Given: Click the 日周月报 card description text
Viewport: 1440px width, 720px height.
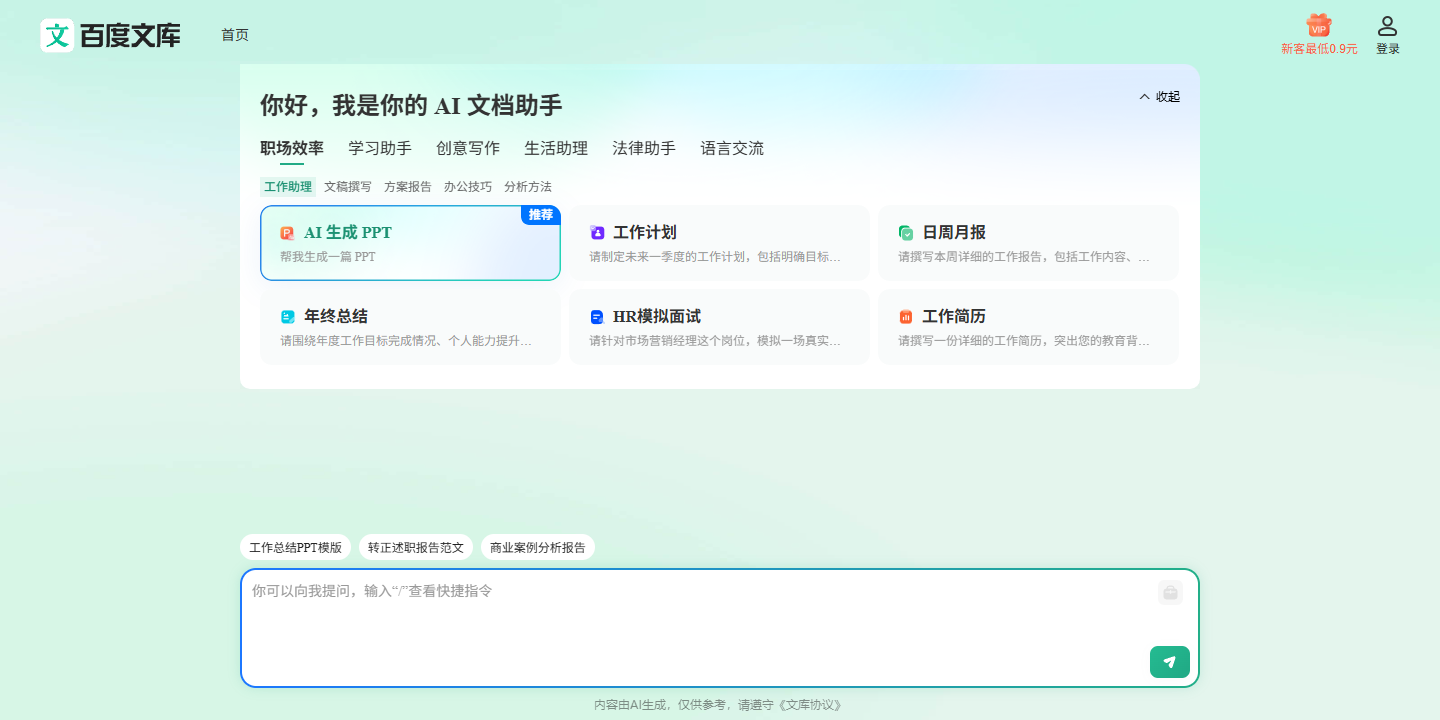Looking at the screenshot, I should (x=1024, y=257).
